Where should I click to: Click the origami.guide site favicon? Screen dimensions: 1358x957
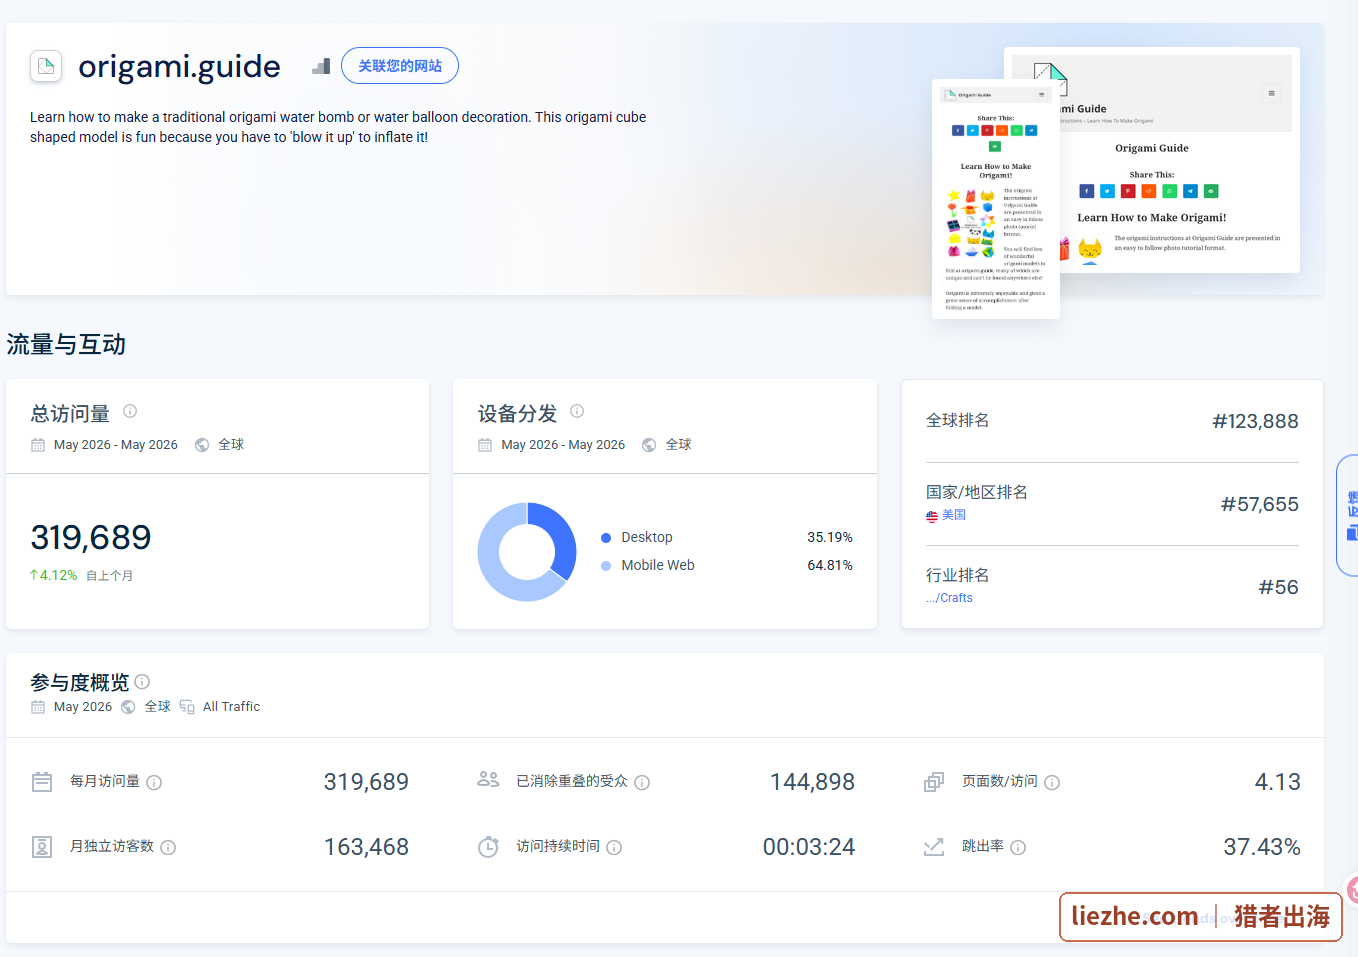pos(46,66)
